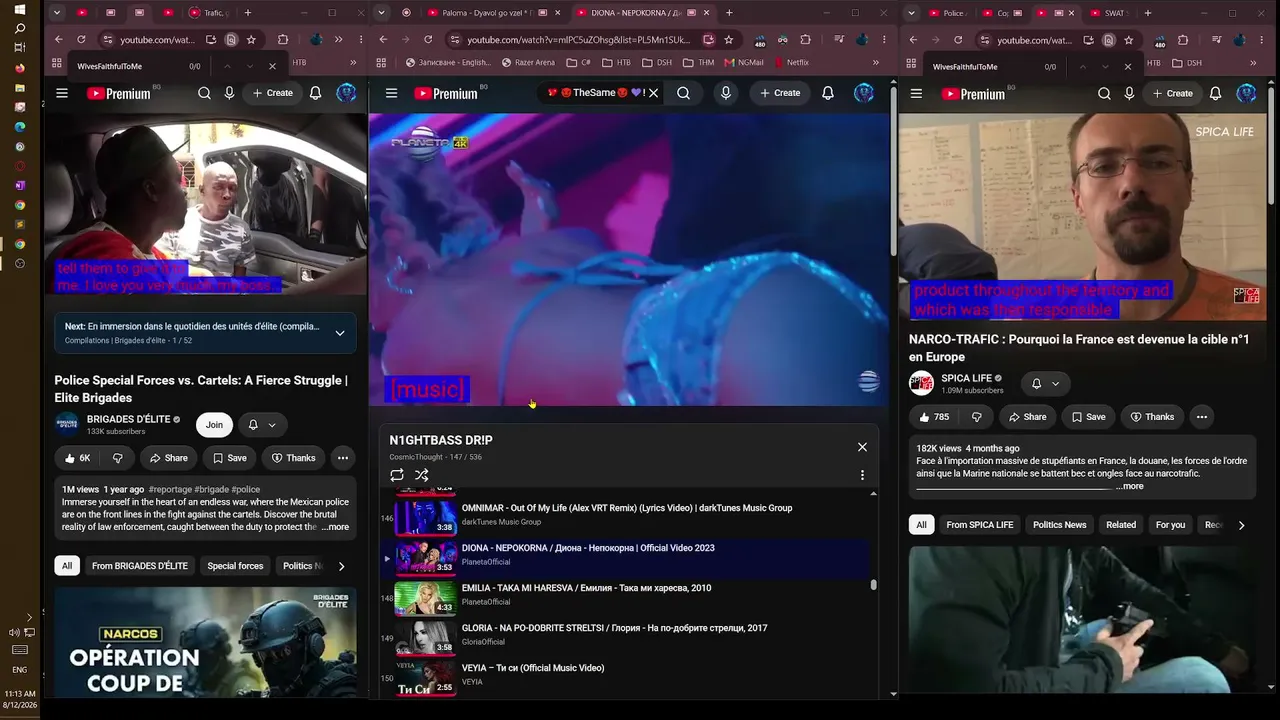Open notifications in the middle YouTube window
Image resolution: width=1280 pixels, height=720 pixels.
point(828,93)
